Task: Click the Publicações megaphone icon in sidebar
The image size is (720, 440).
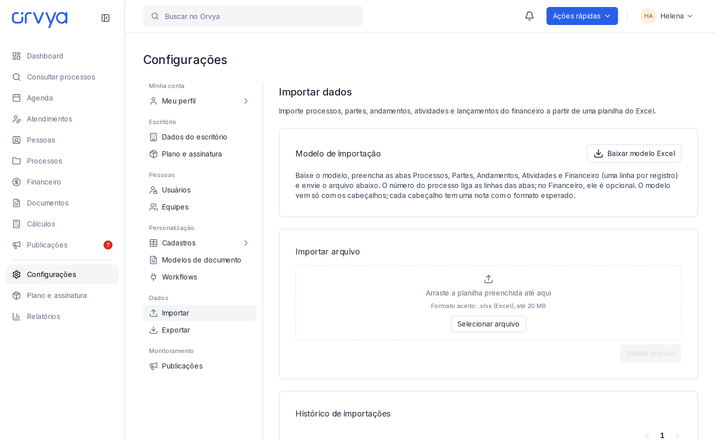Action: [17, 245]
